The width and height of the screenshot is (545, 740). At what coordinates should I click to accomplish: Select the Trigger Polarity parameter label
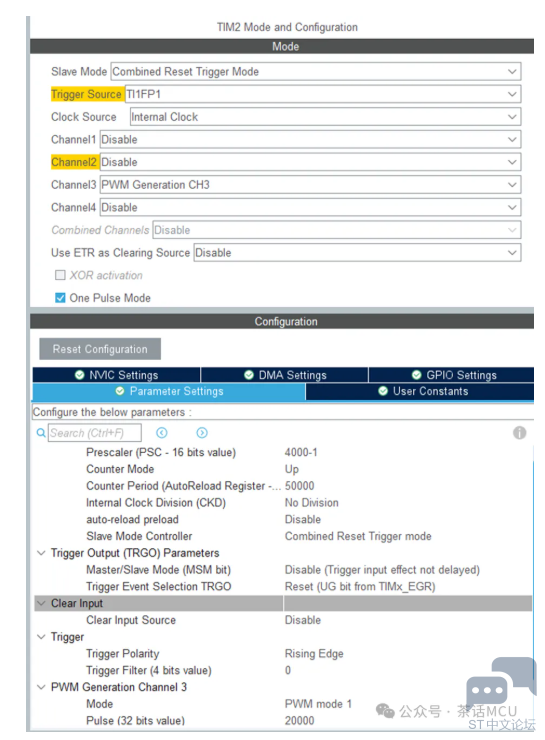tap(123, 654)
